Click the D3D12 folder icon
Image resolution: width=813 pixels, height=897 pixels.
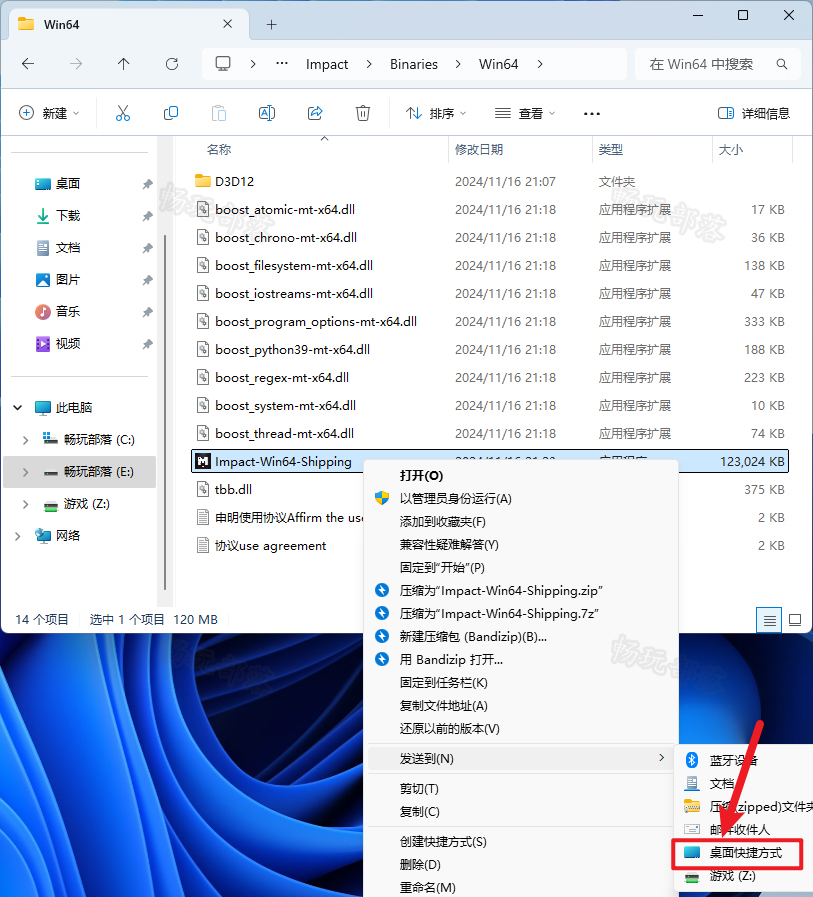203,181
